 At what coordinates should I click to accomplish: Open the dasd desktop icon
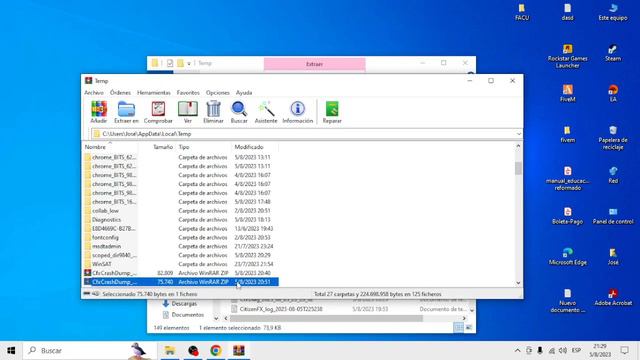coord(567,12)
